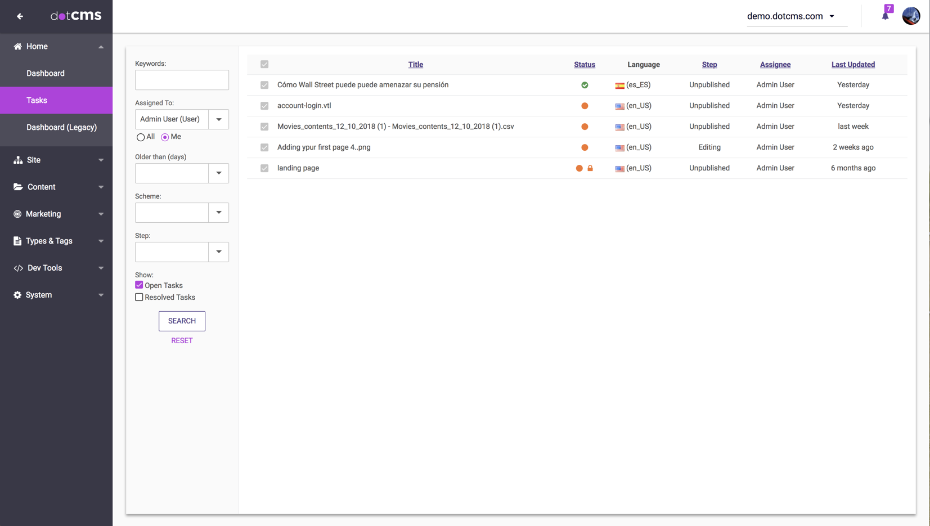Click the Dev Tools code icon
This screenshot has width=930, height=526.
[18, 268]
